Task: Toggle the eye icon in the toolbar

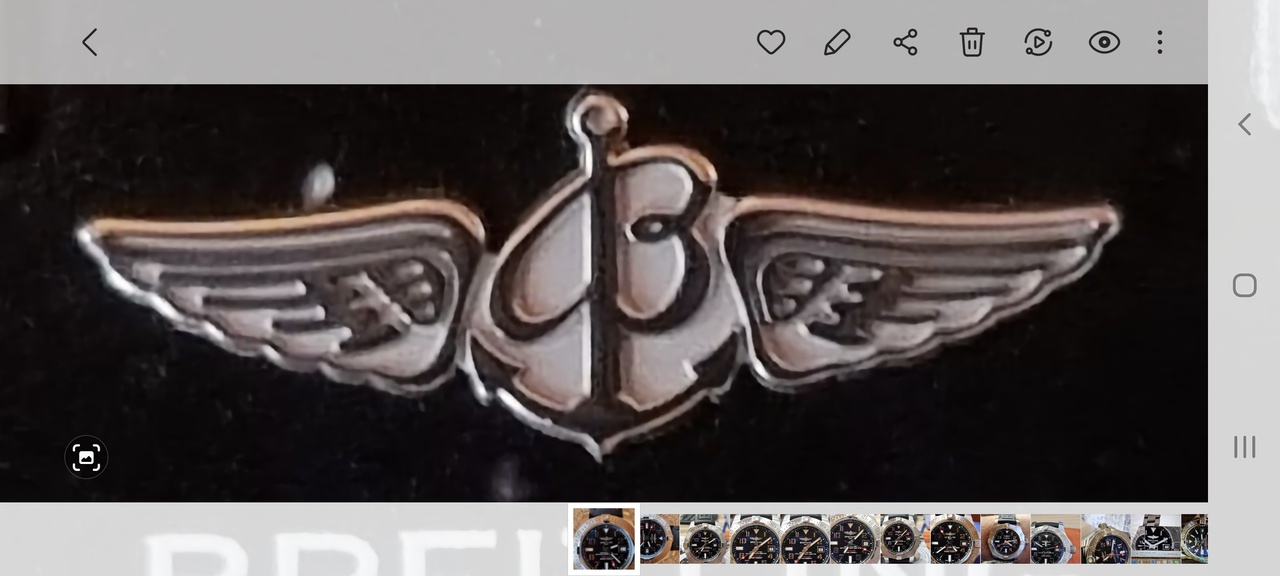Action: [x=1104, y=42]
